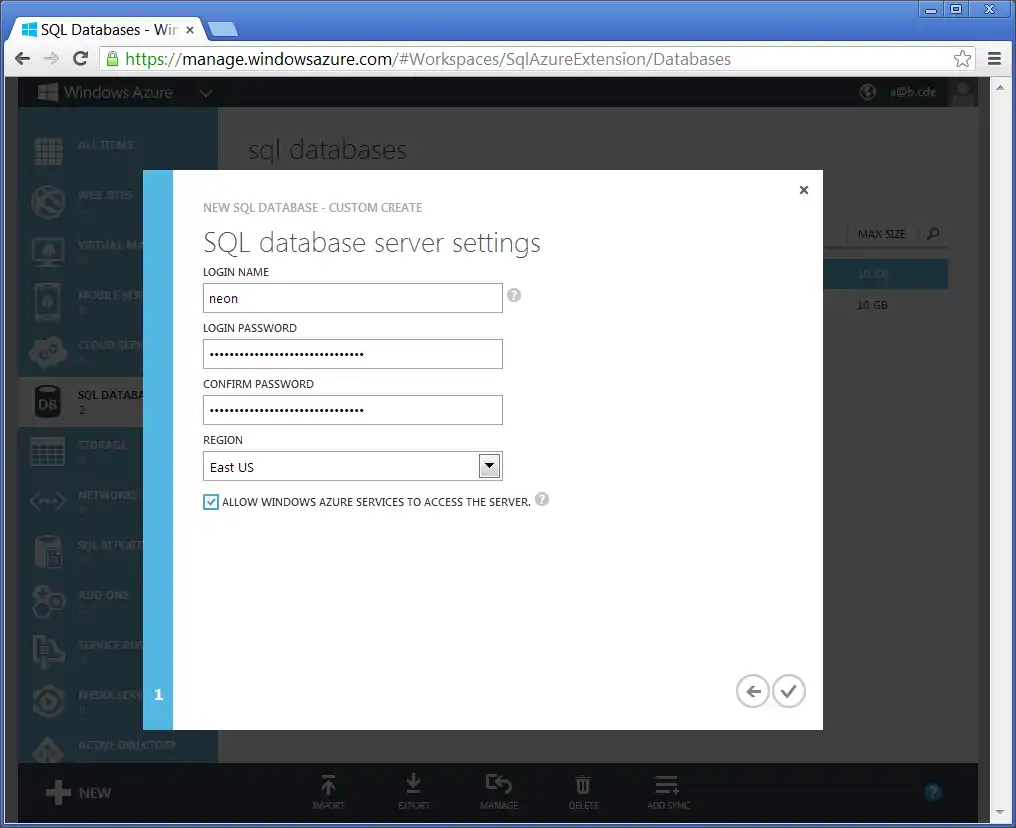The width and height of the screenshot is (1016, 828).
Task: Click the page scrollbar down arrow
Action: [x=1000, y=811]
